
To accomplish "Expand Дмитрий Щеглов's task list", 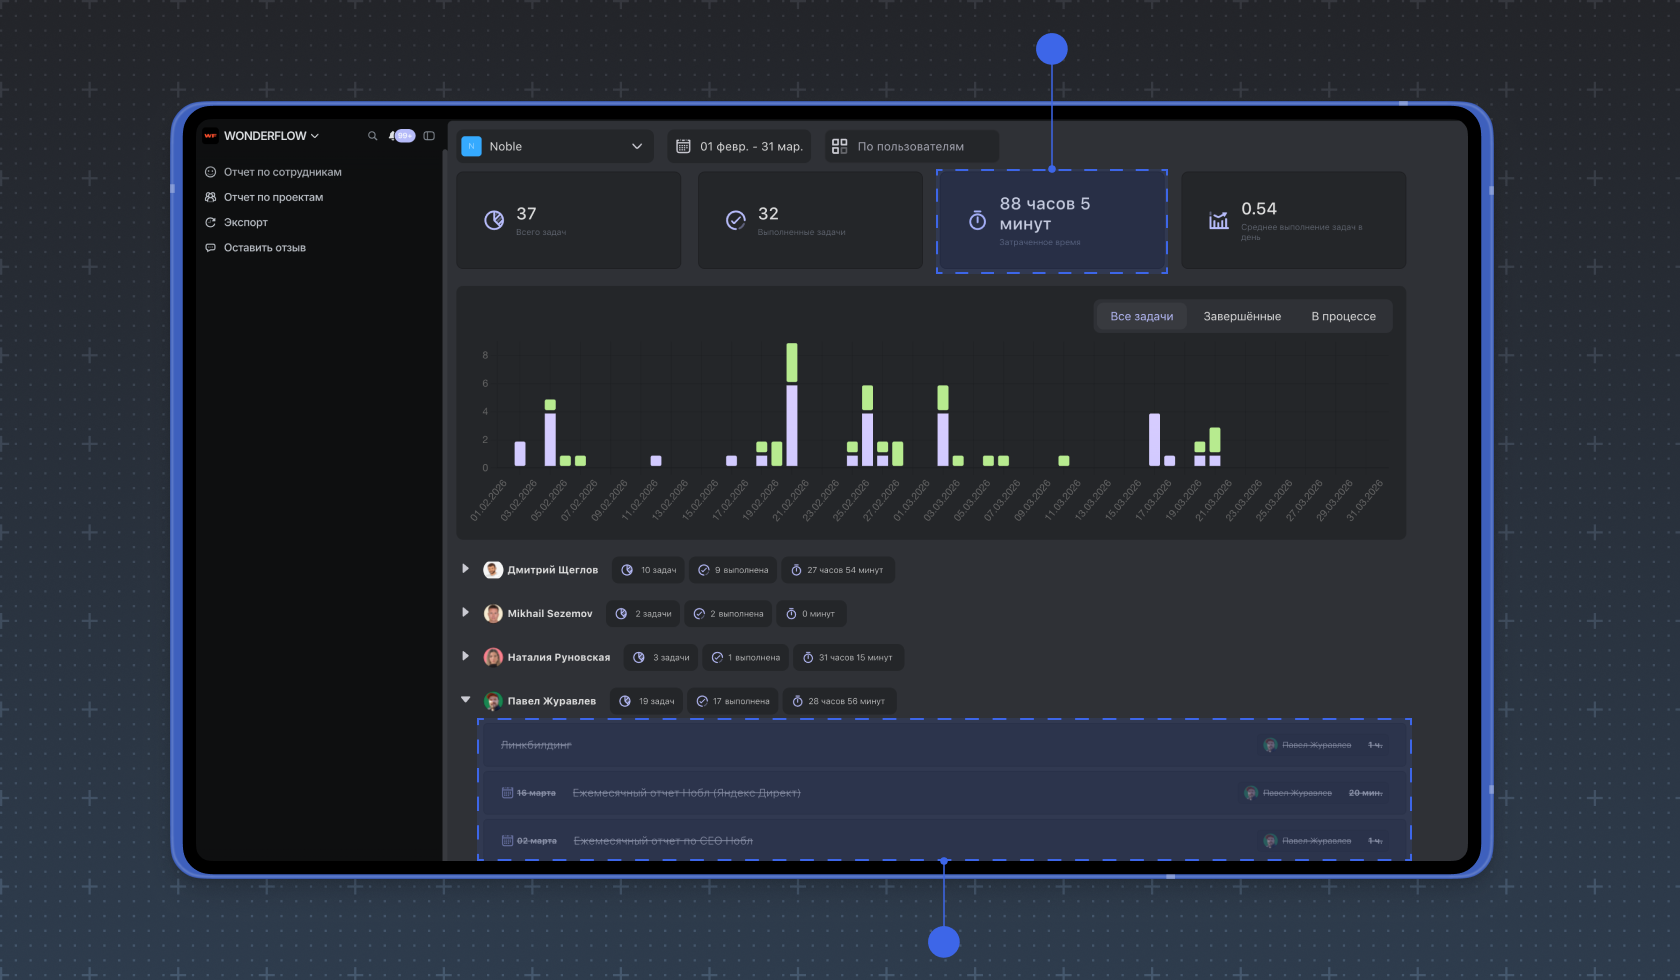I will click(x=465, y=569).
